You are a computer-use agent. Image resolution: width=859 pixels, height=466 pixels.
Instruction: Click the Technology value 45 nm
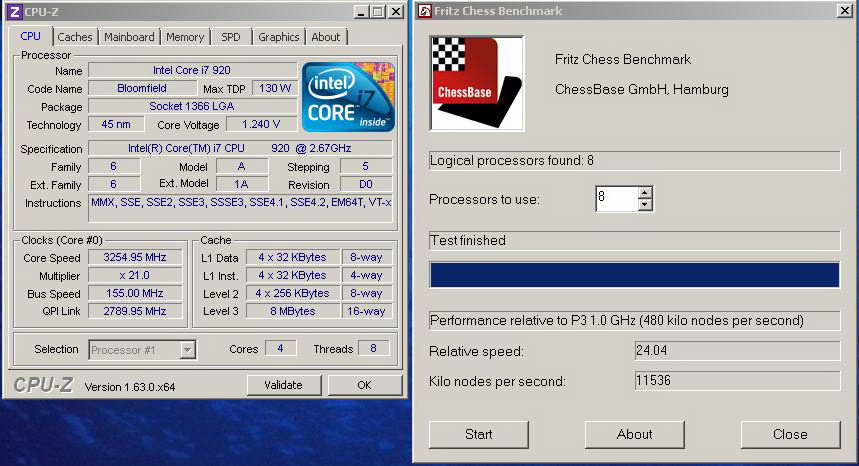[x=116, y=124]
